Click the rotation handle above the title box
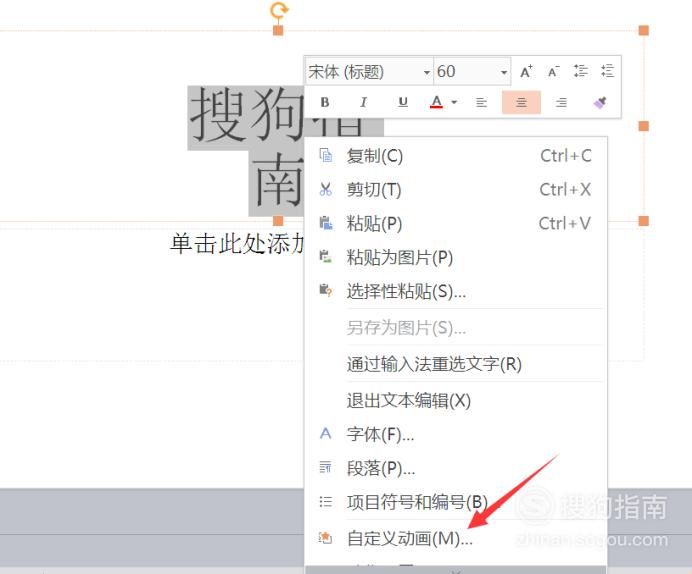 click(x=279, y=10)
